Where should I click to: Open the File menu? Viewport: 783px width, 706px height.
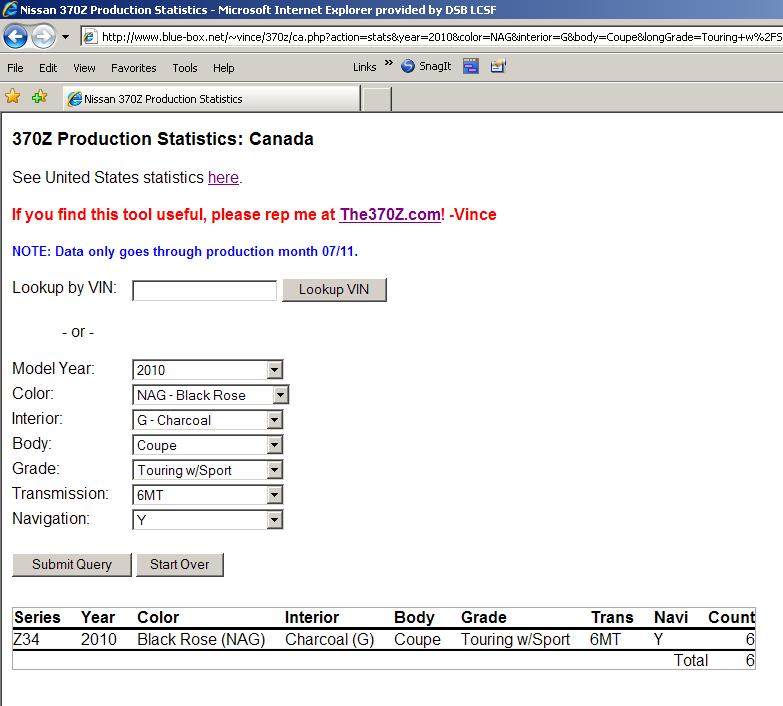click(15, 68)
